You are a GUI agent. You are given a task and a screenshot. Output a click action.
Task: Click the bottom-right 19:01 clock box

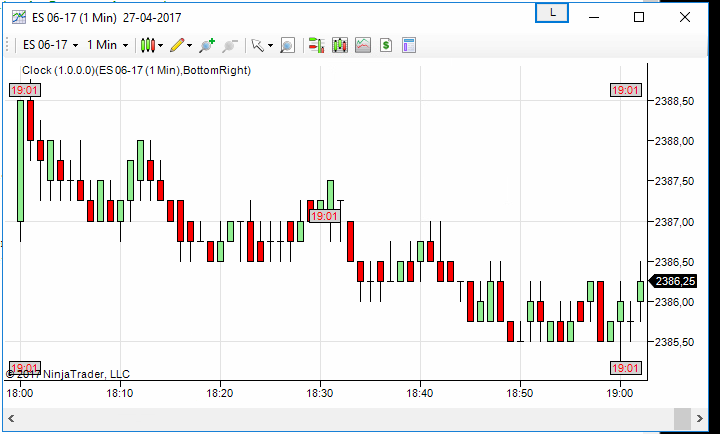point(625,368)
